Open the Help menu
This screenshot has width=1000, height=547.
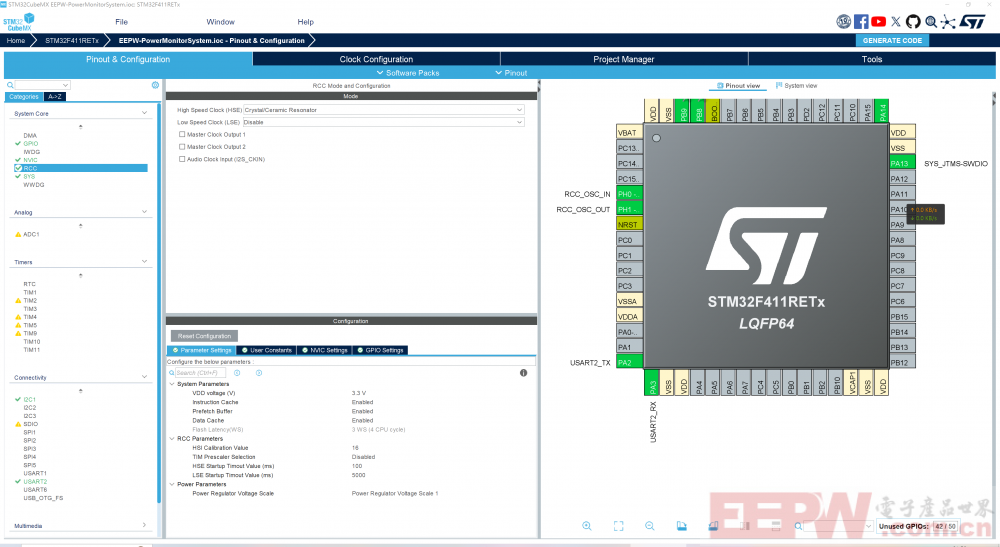coord(305,22)
